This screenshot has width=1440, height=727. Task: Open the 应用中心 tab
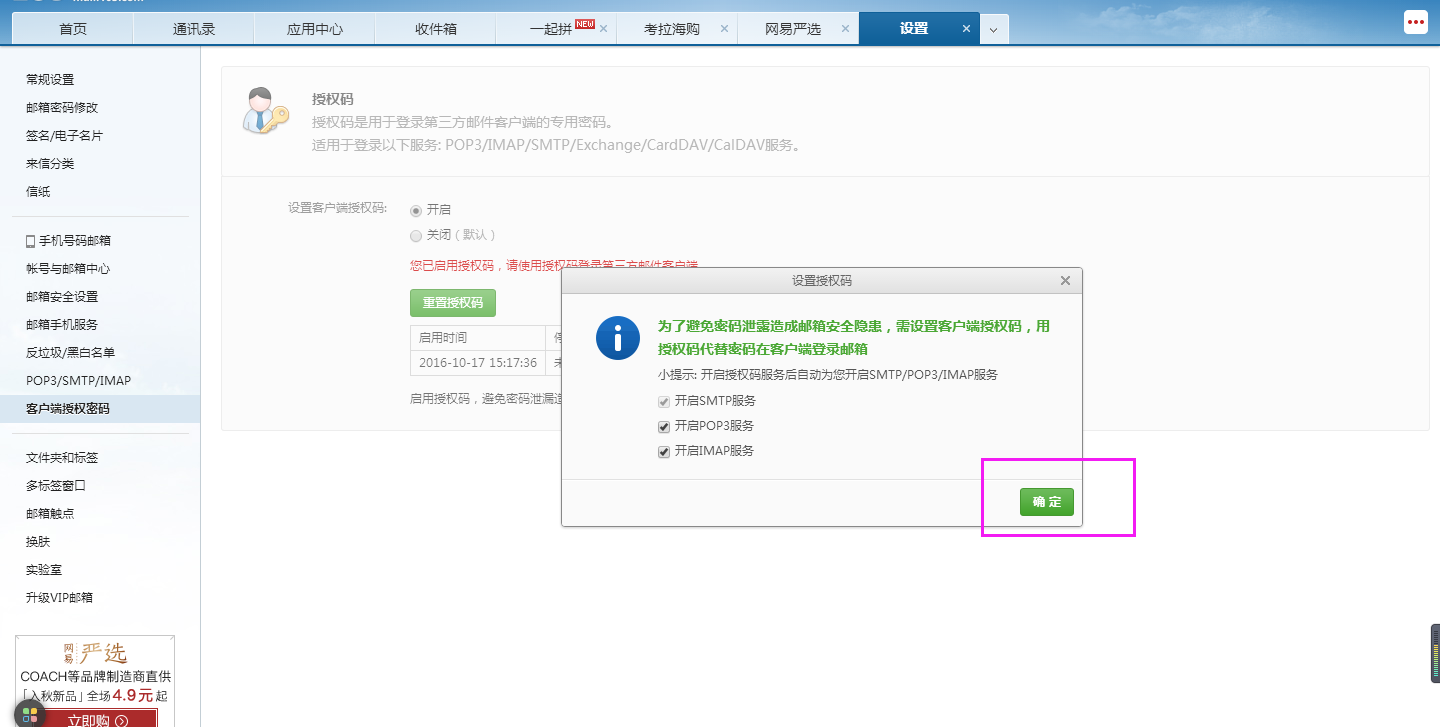click(x=314, y=29)
